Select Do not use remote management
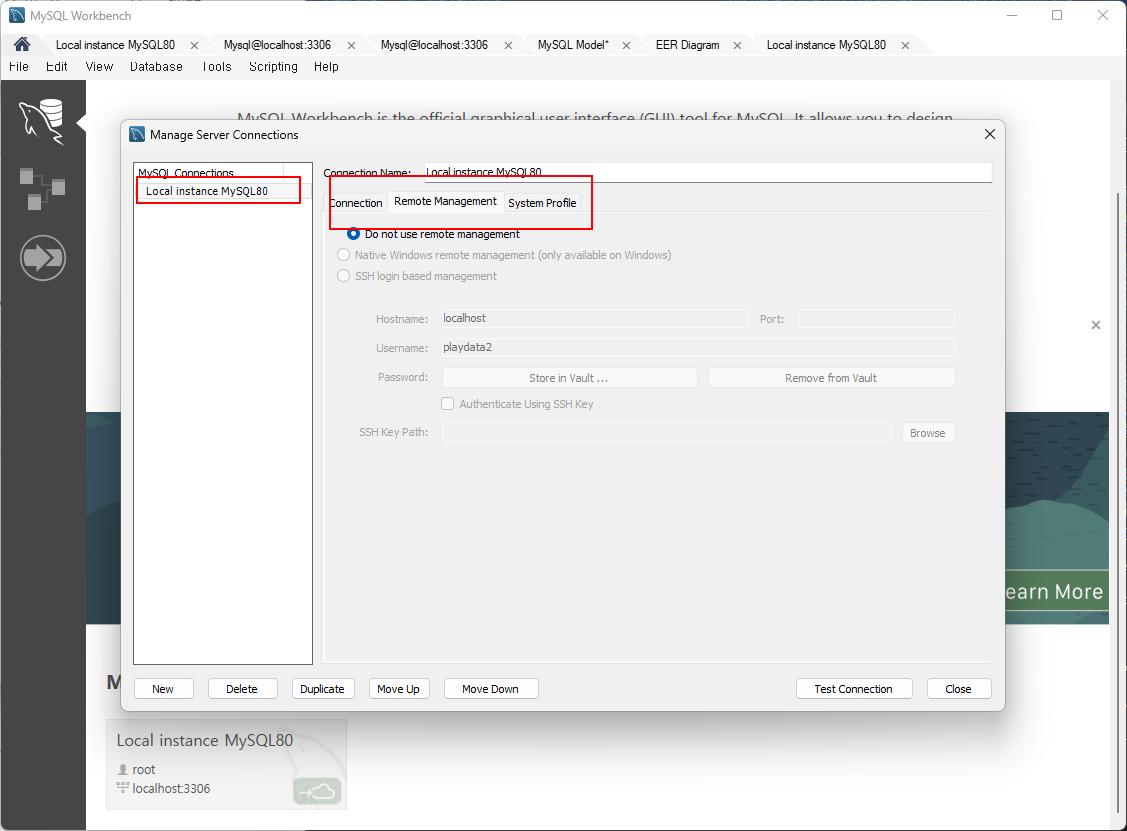This screenshot has width=1127, height=831. (x=354, y=234)
